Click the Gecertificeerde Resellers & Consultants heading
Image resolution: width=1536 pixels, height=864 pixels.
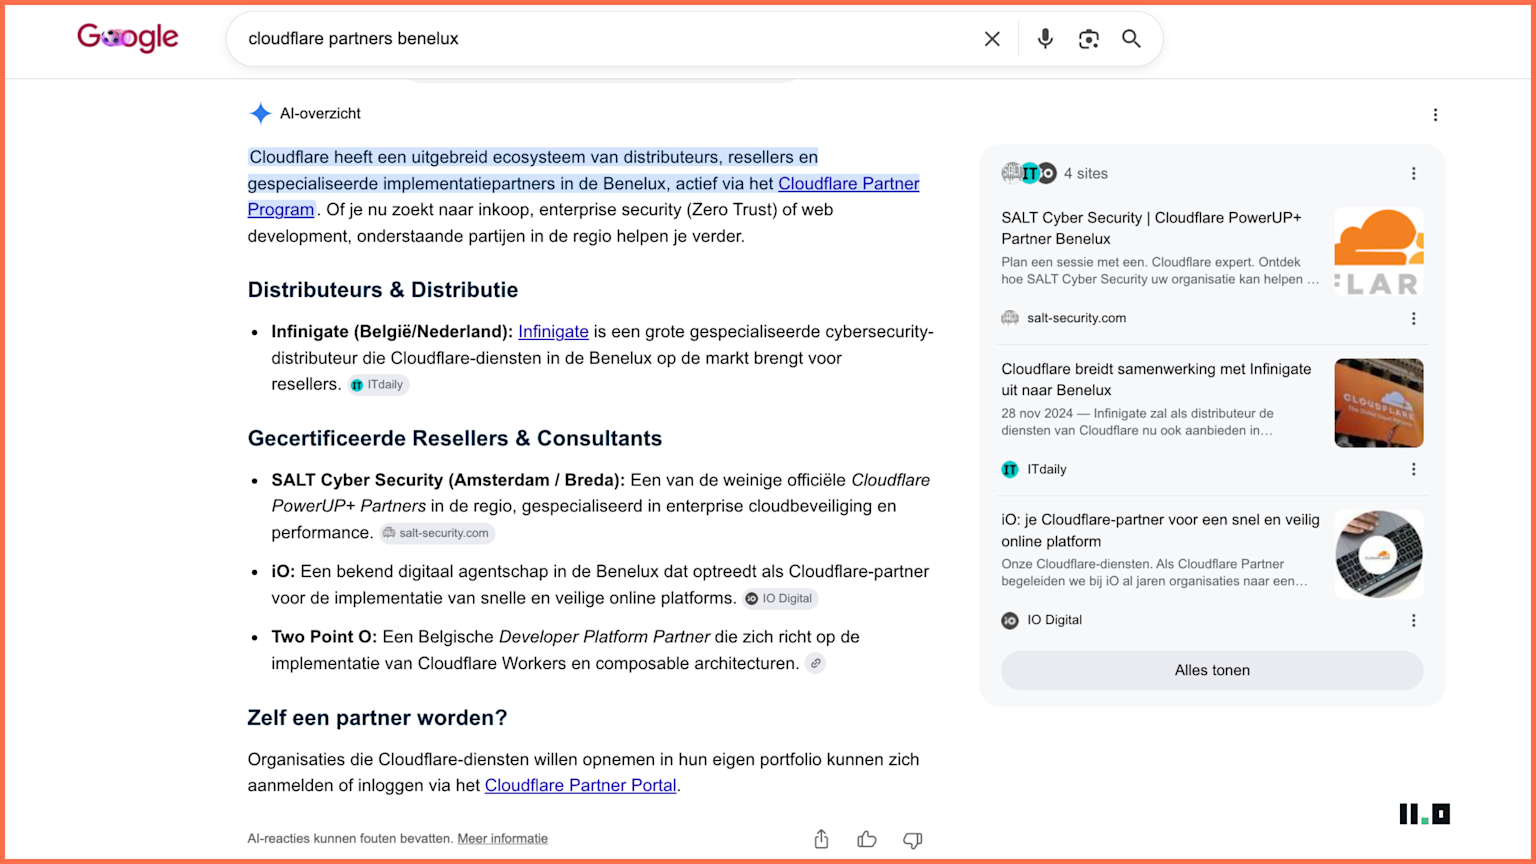coord(455,439)
